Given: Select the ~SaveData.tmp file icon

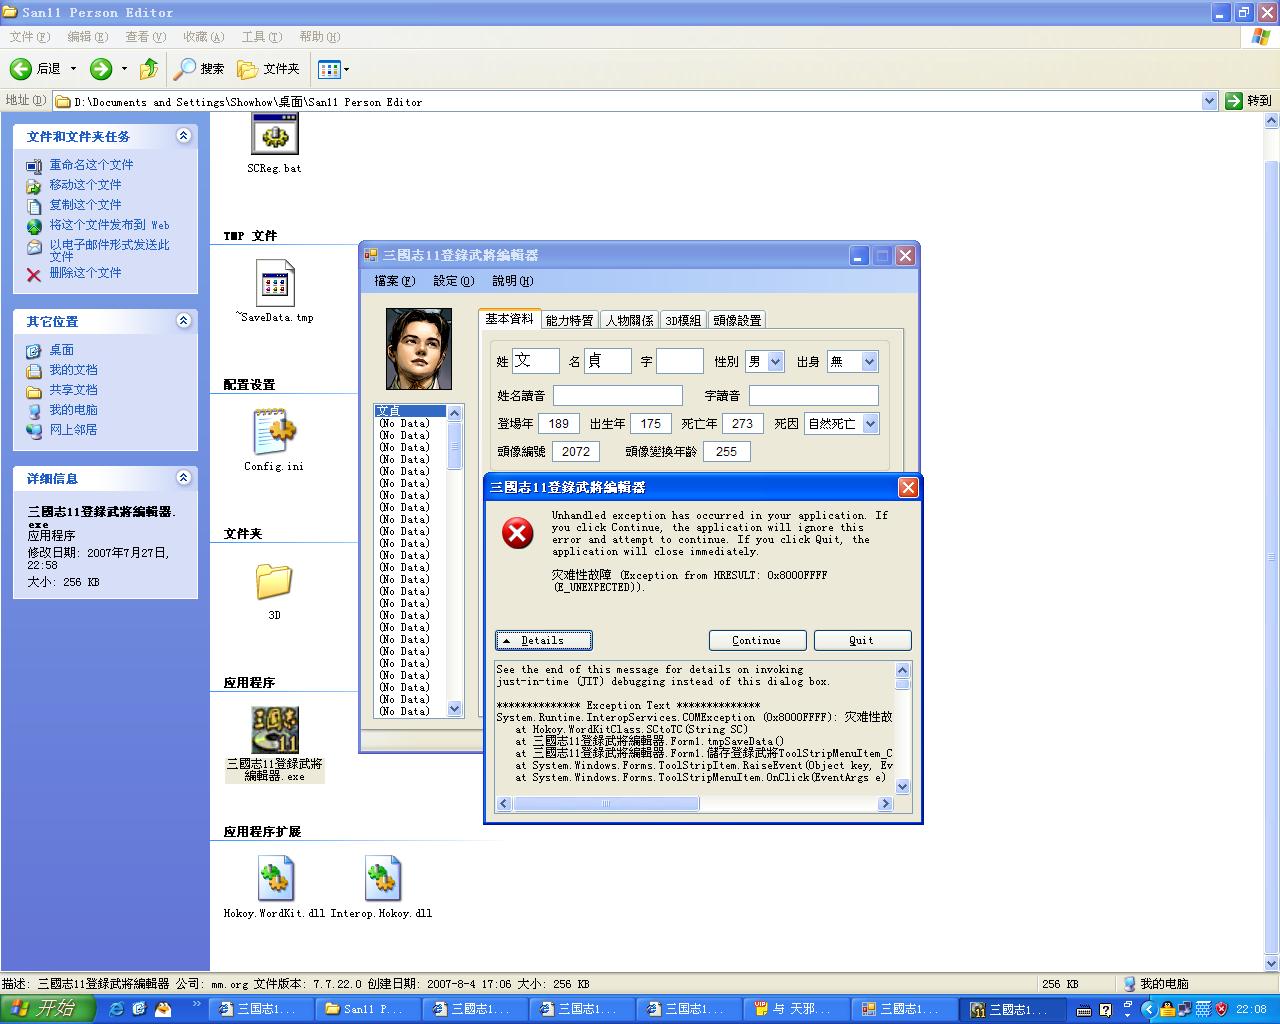Looking at the screenshot, I should click(x=274, y=284).
